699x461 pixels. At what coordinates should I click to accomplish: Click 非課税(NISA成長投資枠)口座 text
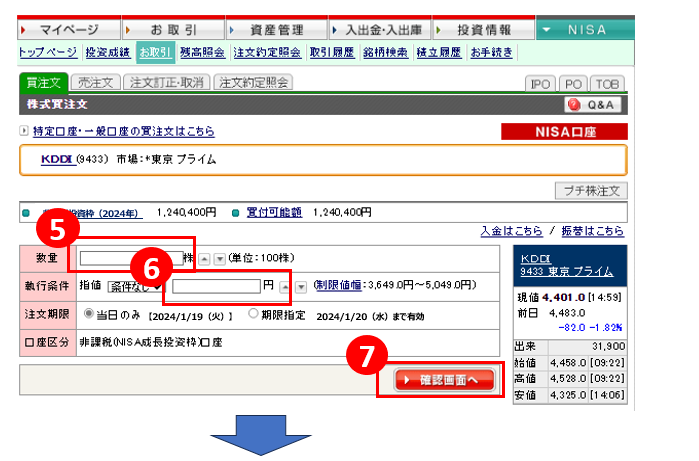(x=151, y=342)
